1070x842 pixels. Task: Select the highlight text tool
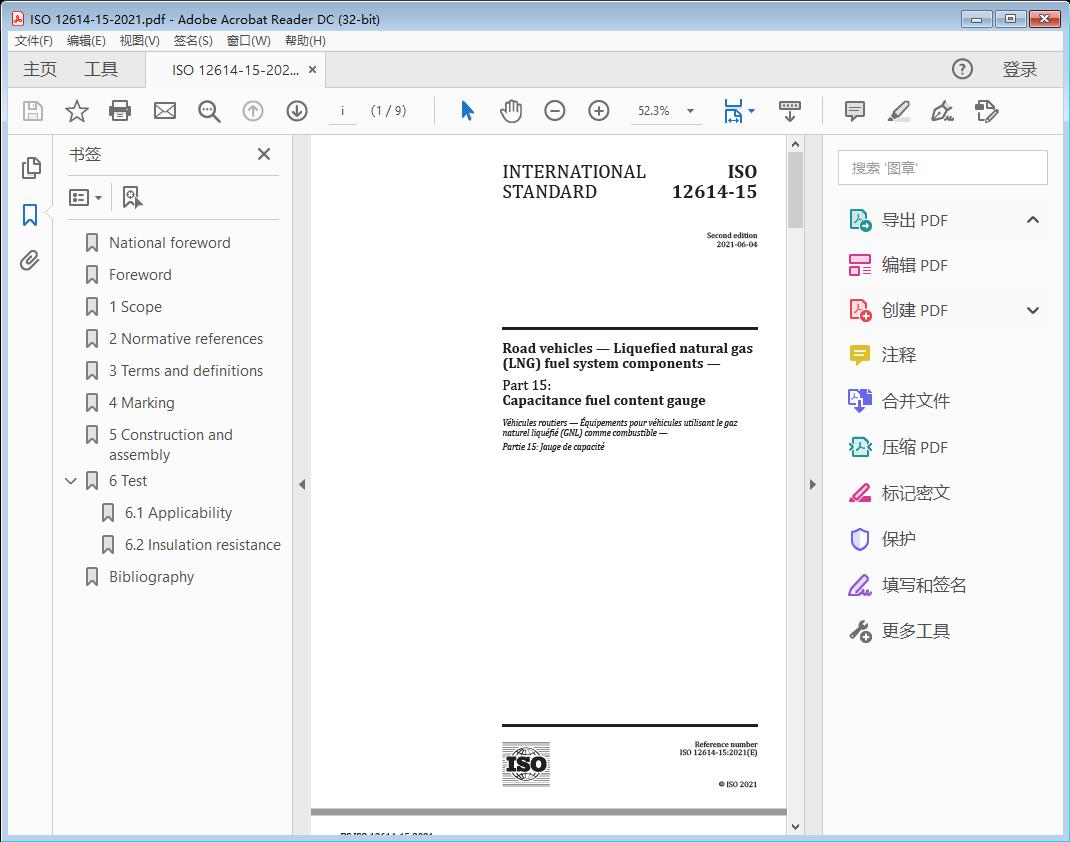(x=898, y=111)
